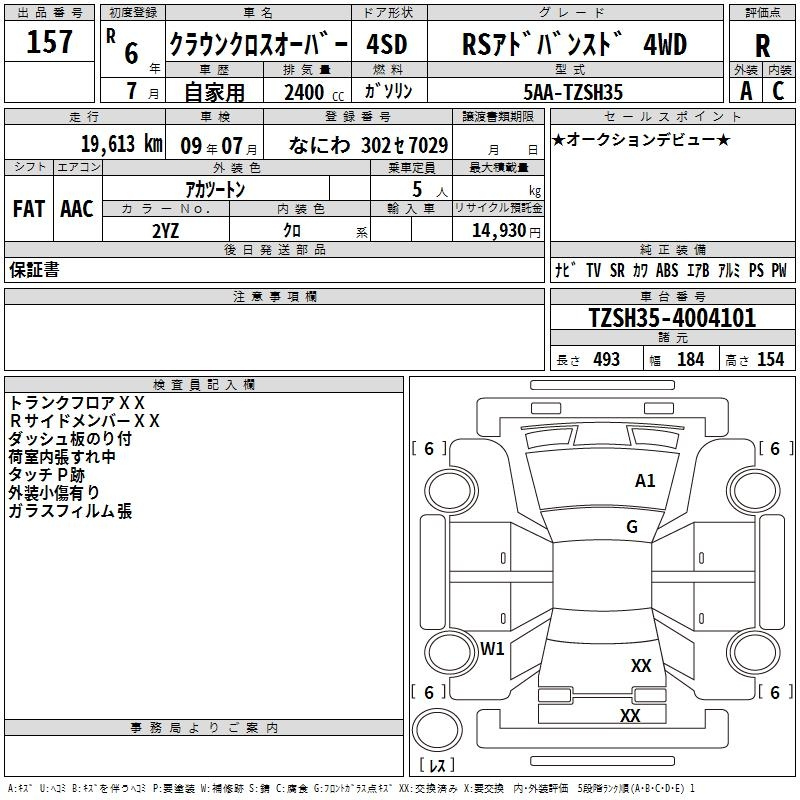Click the chassis number TZSH35-4004101
Viewport: 800px width, 800px height.
point(672,319)
